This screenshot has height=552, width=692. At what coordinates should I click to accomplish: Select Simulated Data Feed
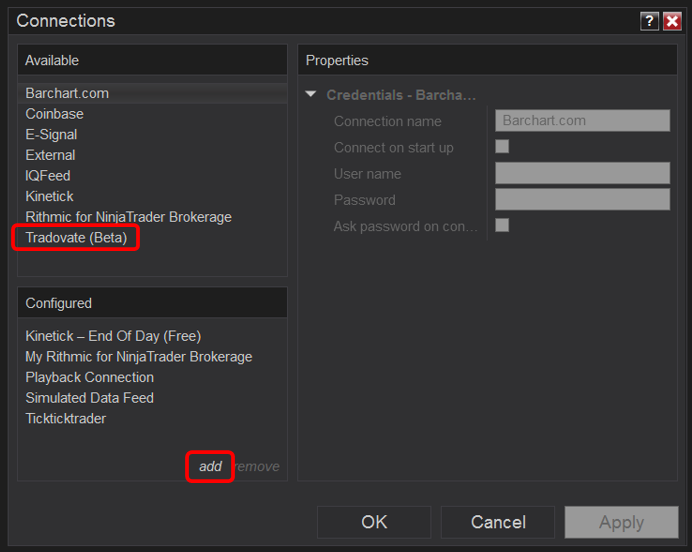point(152,398)
